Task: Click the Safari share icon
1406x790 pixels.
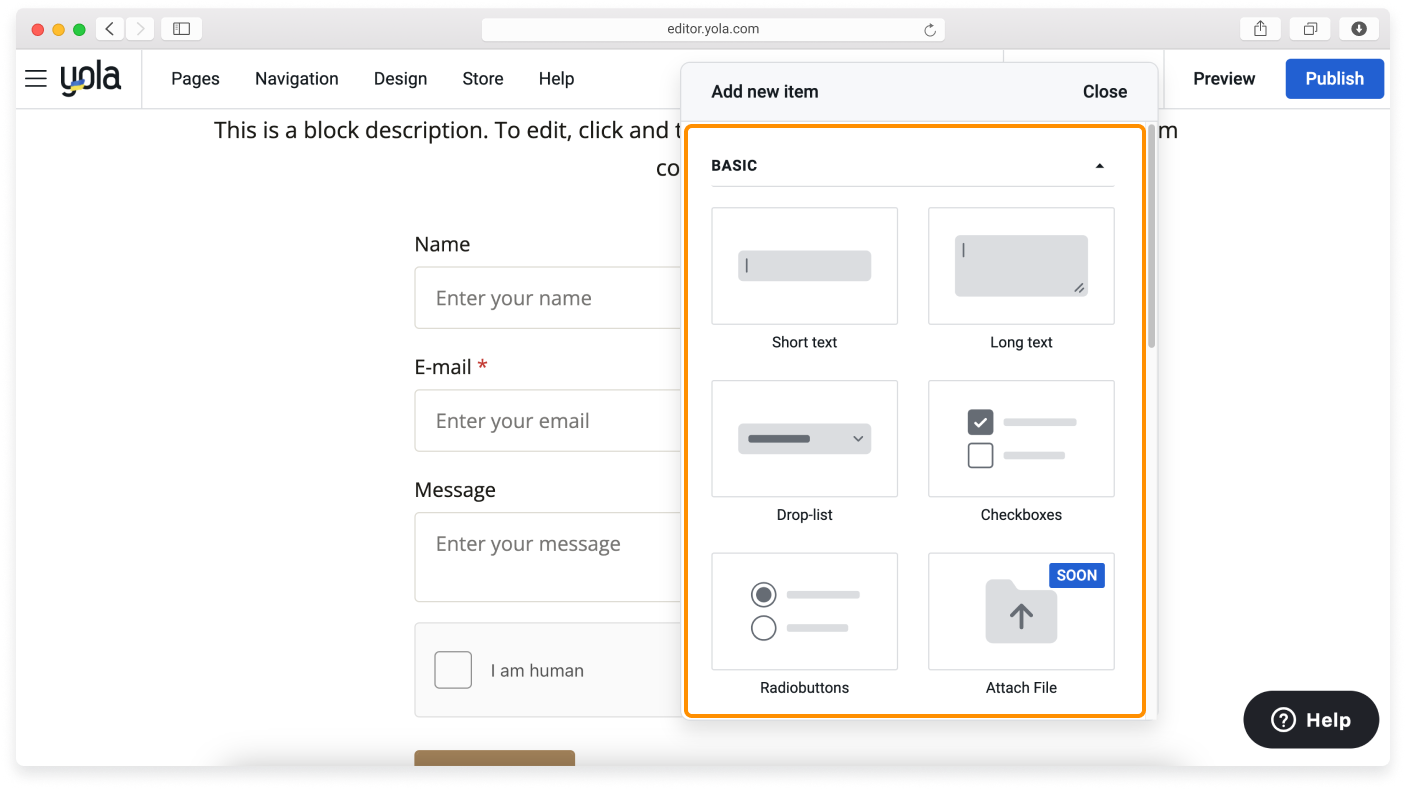Action: pyautogui.click(x=1260, y=29)
